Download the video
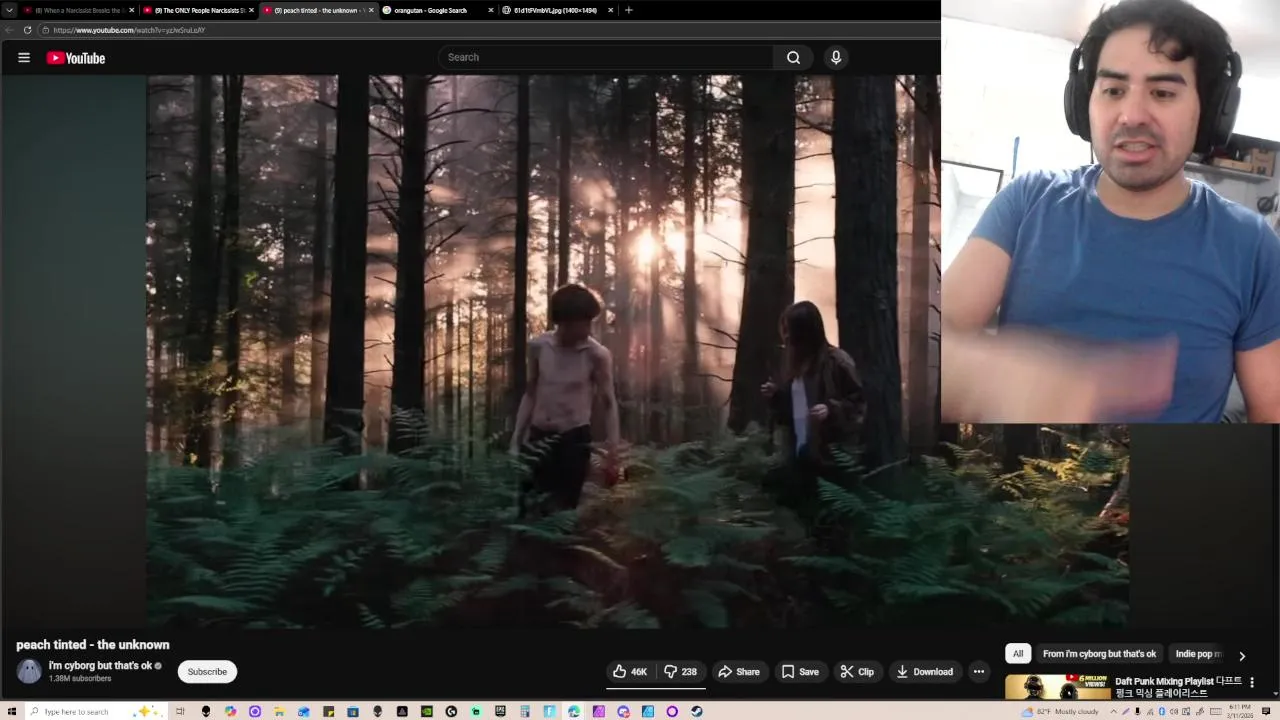 click(x=924, y=672)
